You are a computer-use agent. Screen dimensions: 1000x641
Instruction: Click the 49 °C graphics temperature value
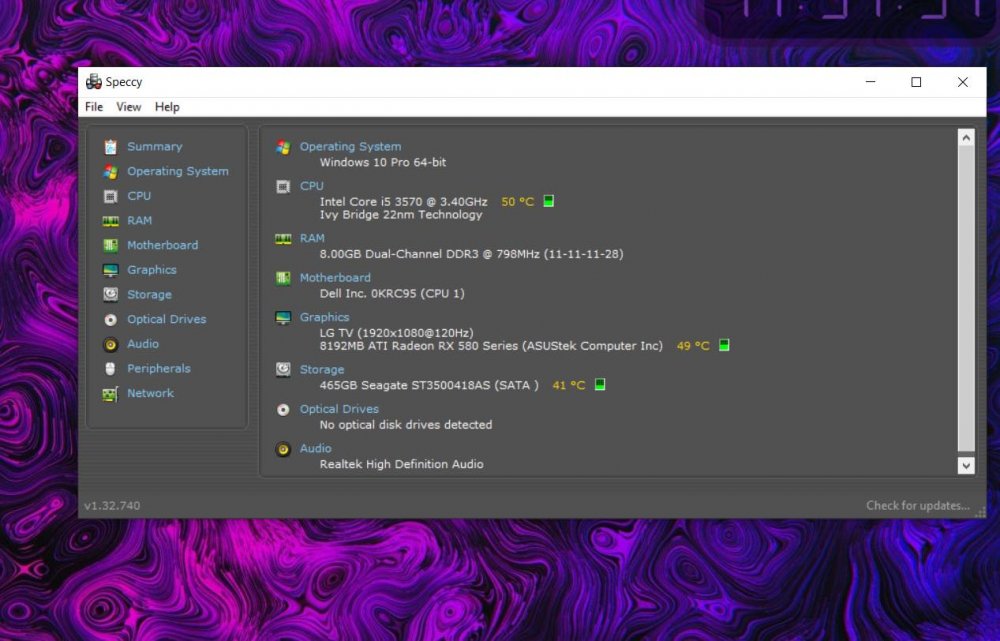pyautogui.click(x=693, y=346)
